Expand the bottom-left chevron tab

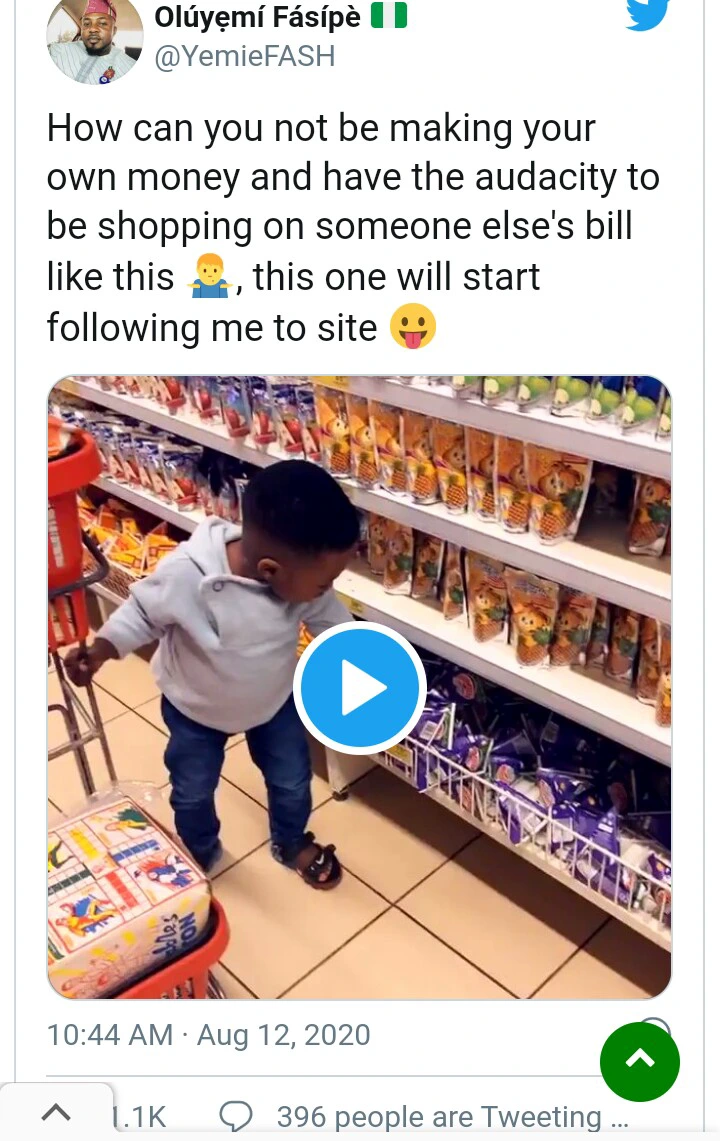(x=56, y=1111)
